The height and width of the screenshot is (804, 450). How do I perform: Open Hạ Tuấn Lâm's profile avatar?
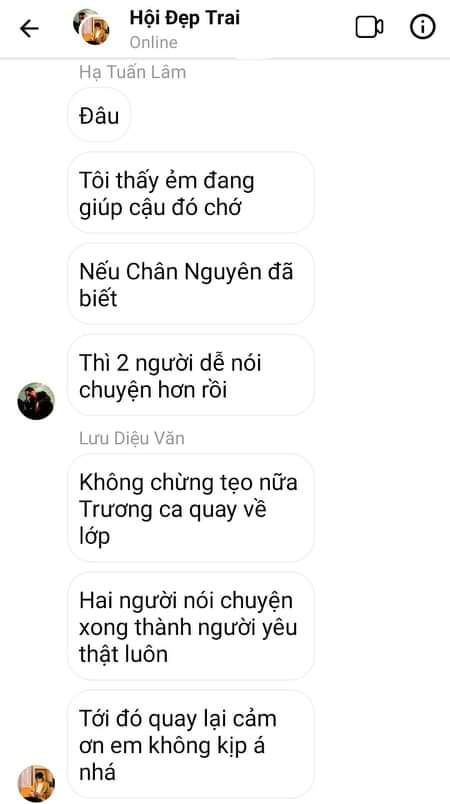click(x=36, y=401)
